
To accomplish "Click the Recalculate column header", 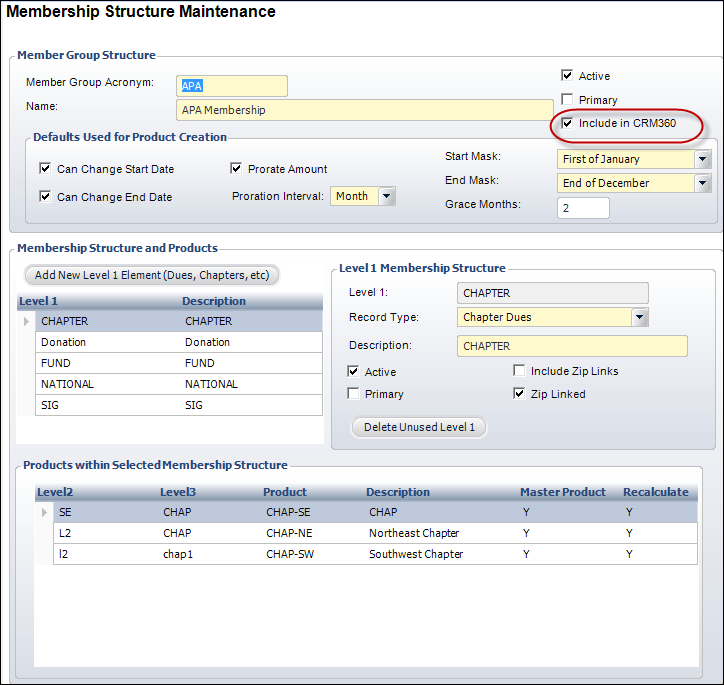I will 656,492.
